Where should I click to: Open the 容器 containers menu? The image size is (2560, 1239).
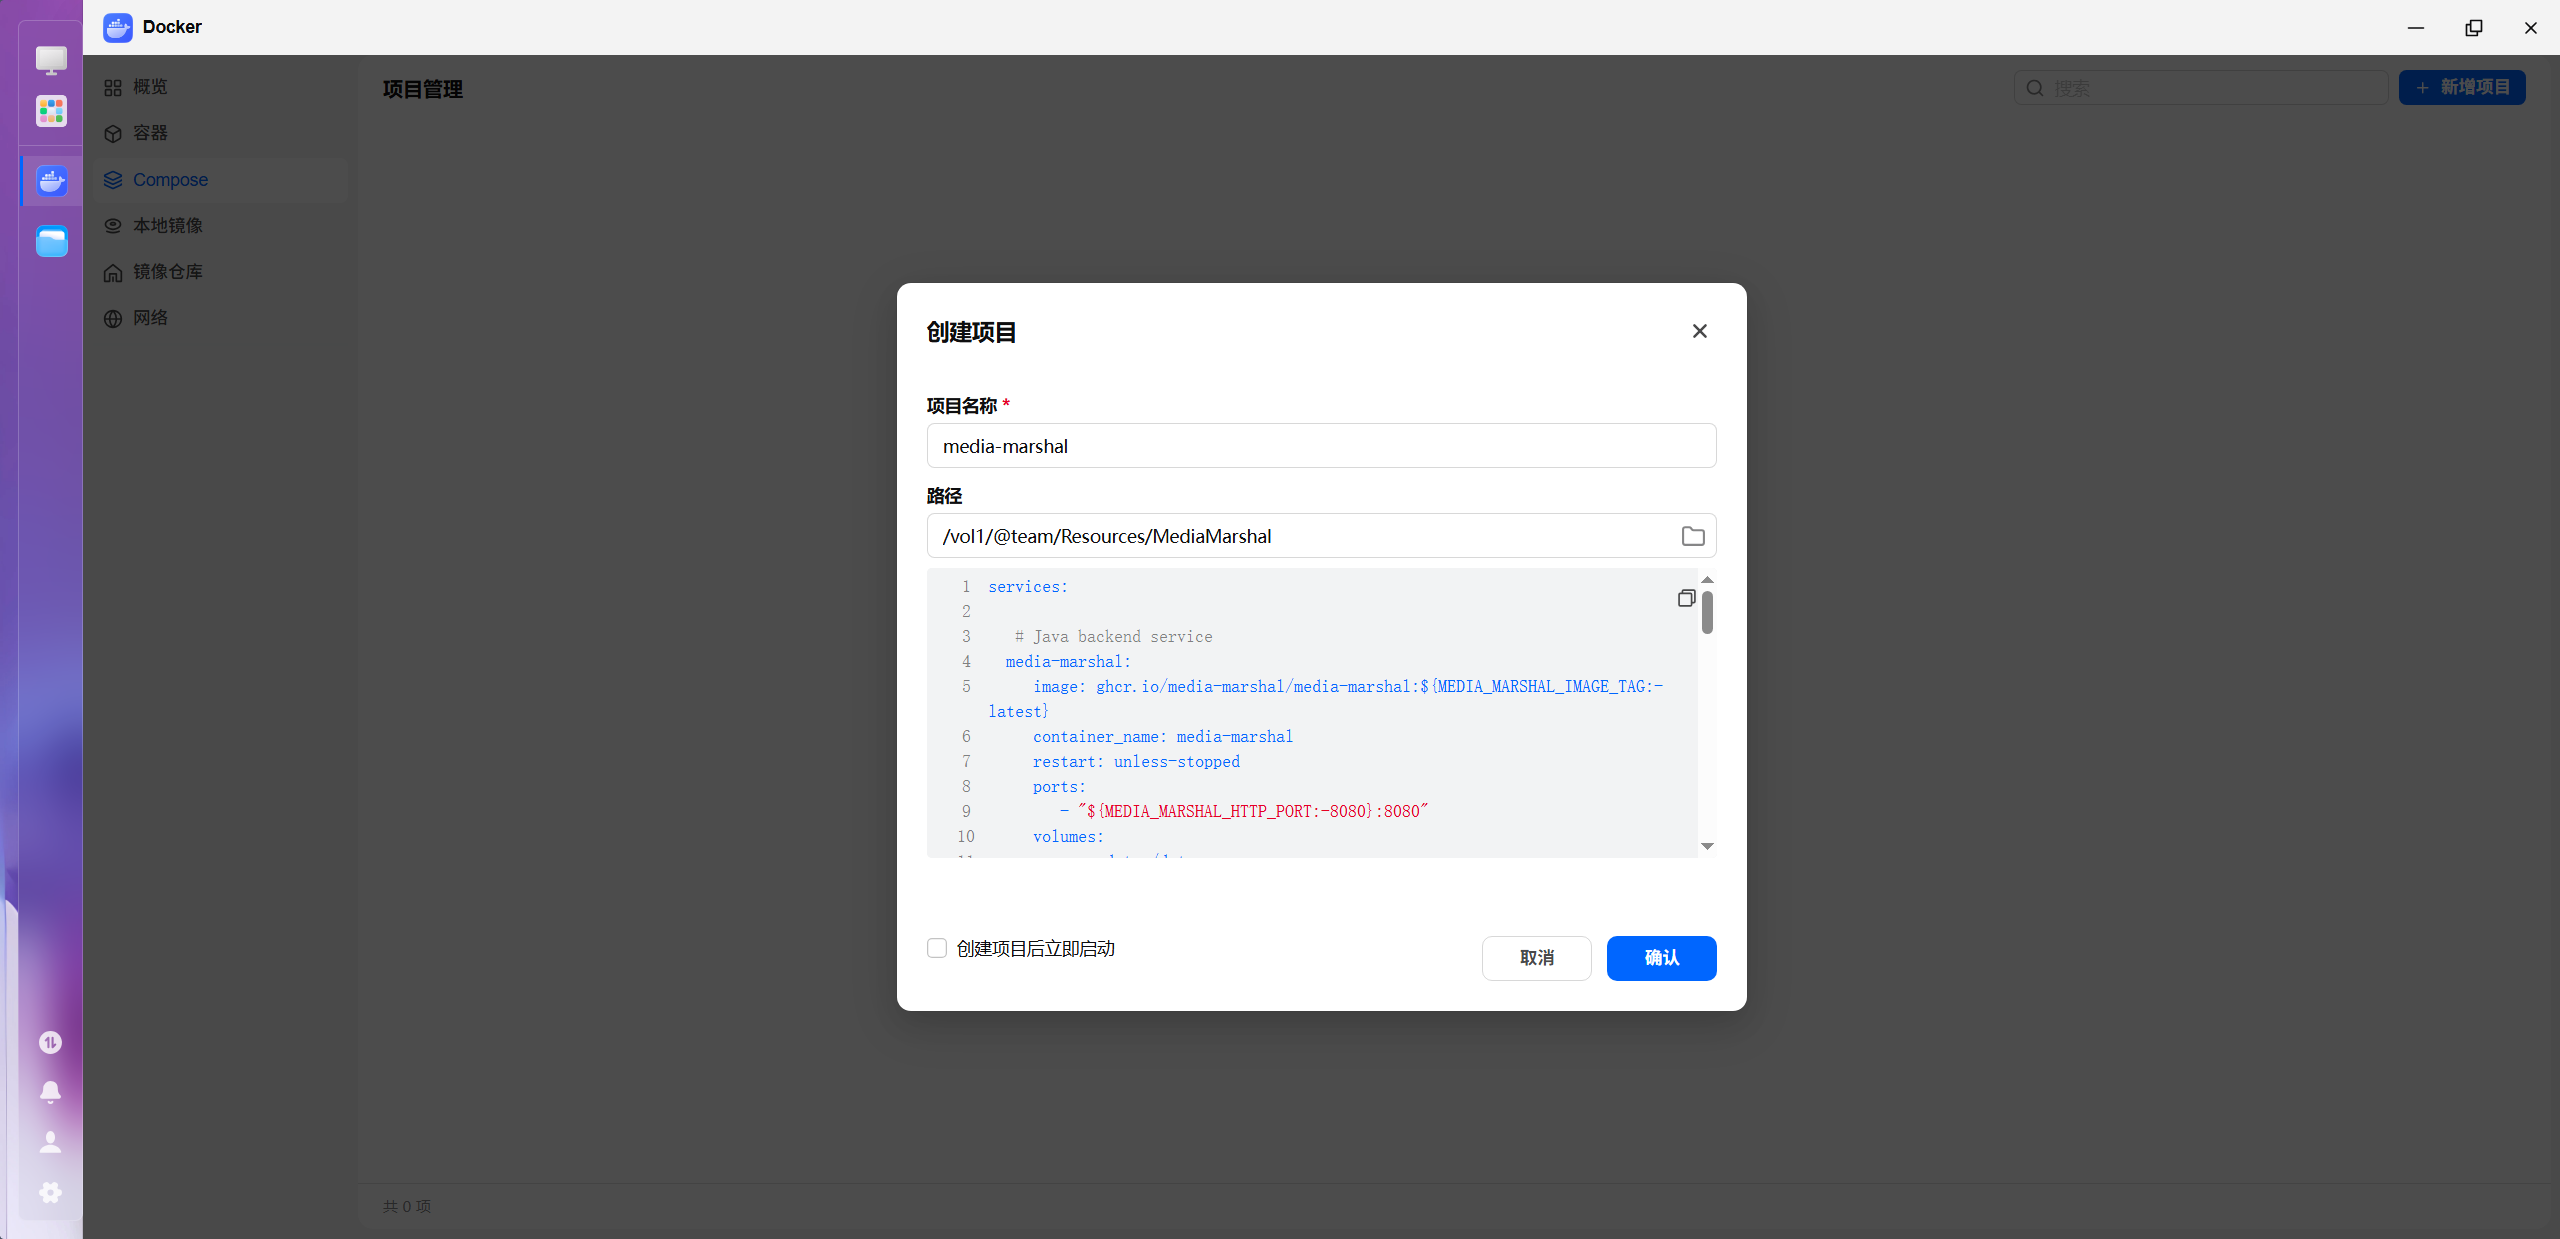(x=220, y=133)
